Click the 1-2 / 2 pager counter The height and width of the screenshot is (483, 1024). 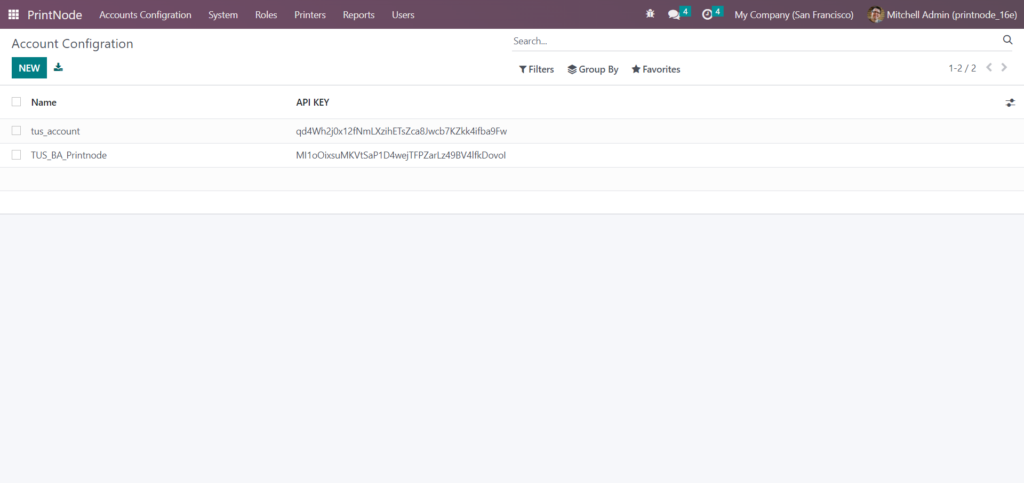(x=962, y=68)
